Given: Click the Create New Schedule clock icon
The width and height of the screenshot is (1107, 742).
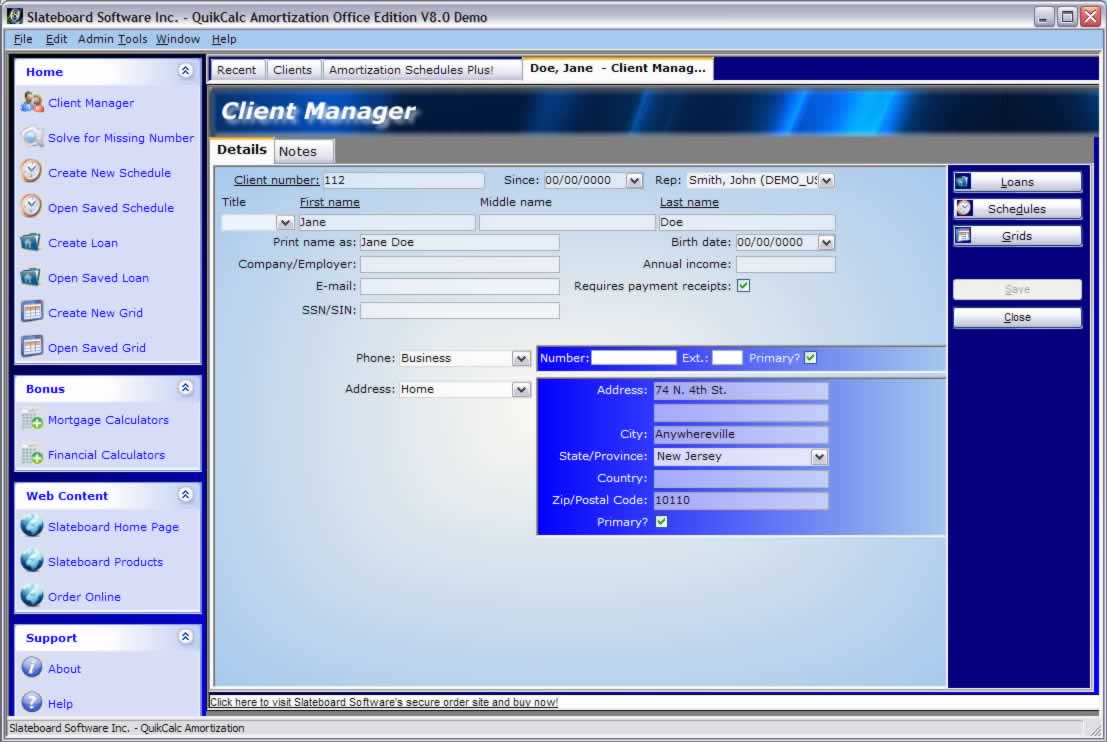Looking at the screenshot, I should tap(32, 172).
